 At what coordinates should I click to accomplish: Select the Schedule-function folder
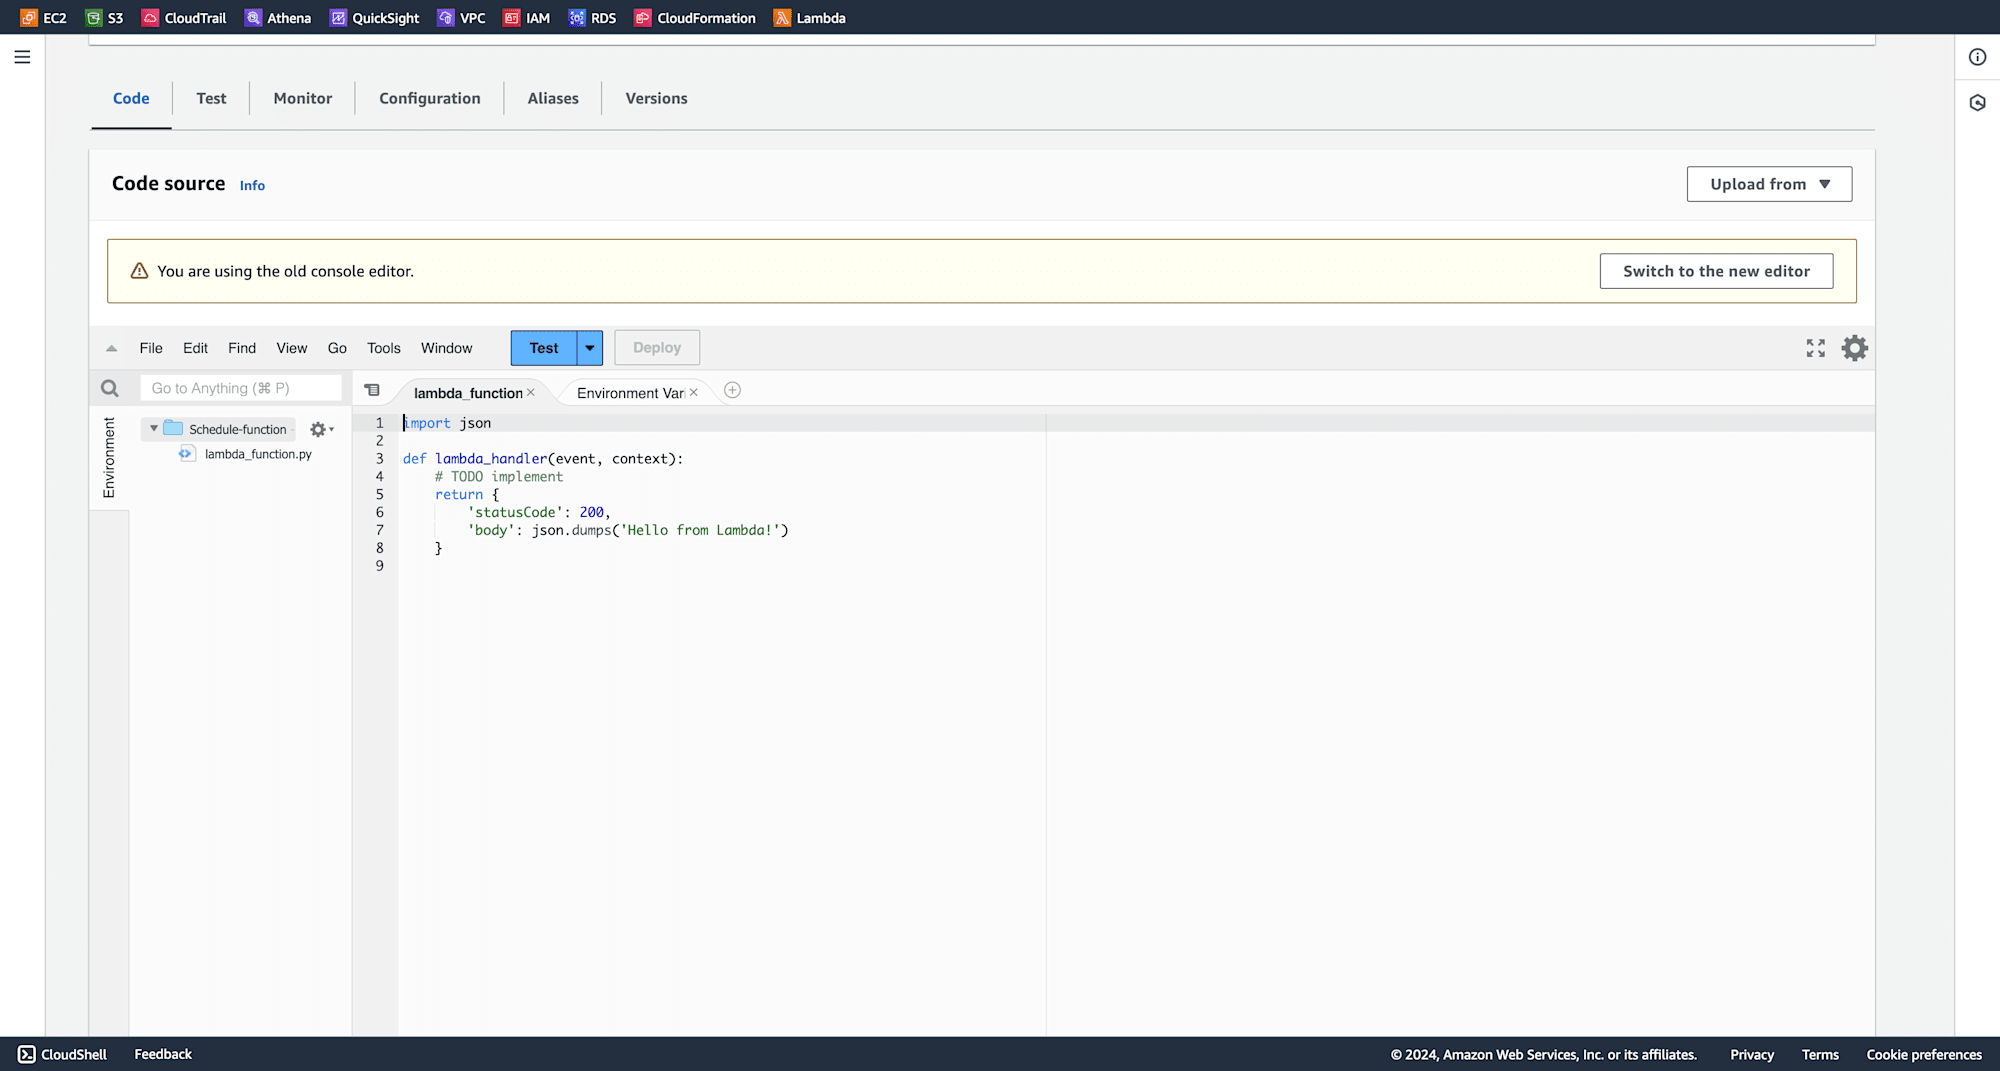[238, 429]
